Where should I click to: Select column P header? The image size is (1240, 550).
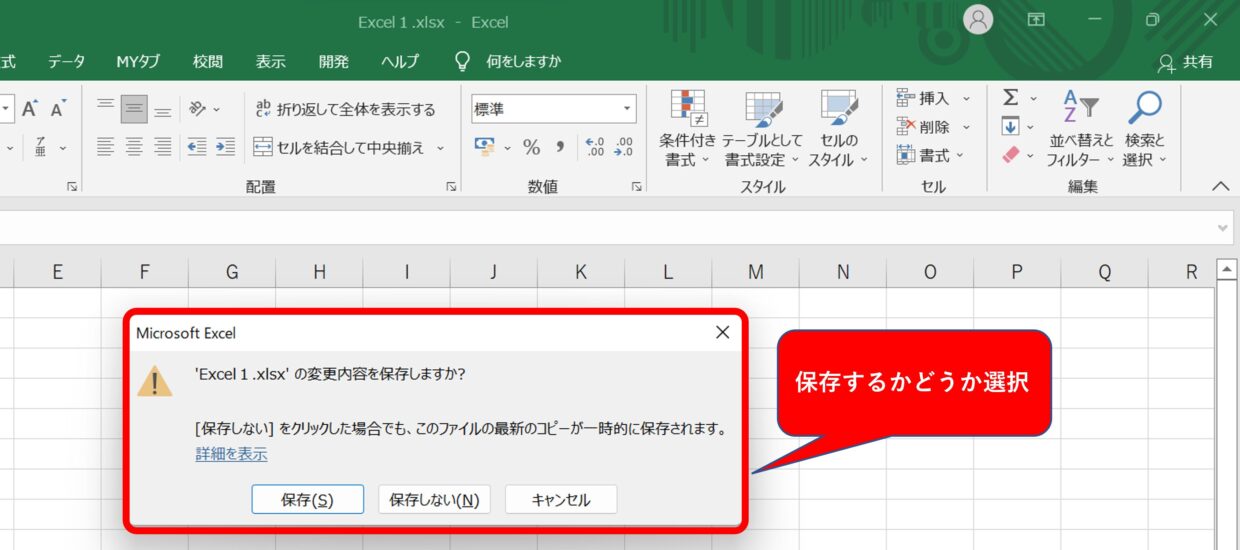pos(1017,271)
